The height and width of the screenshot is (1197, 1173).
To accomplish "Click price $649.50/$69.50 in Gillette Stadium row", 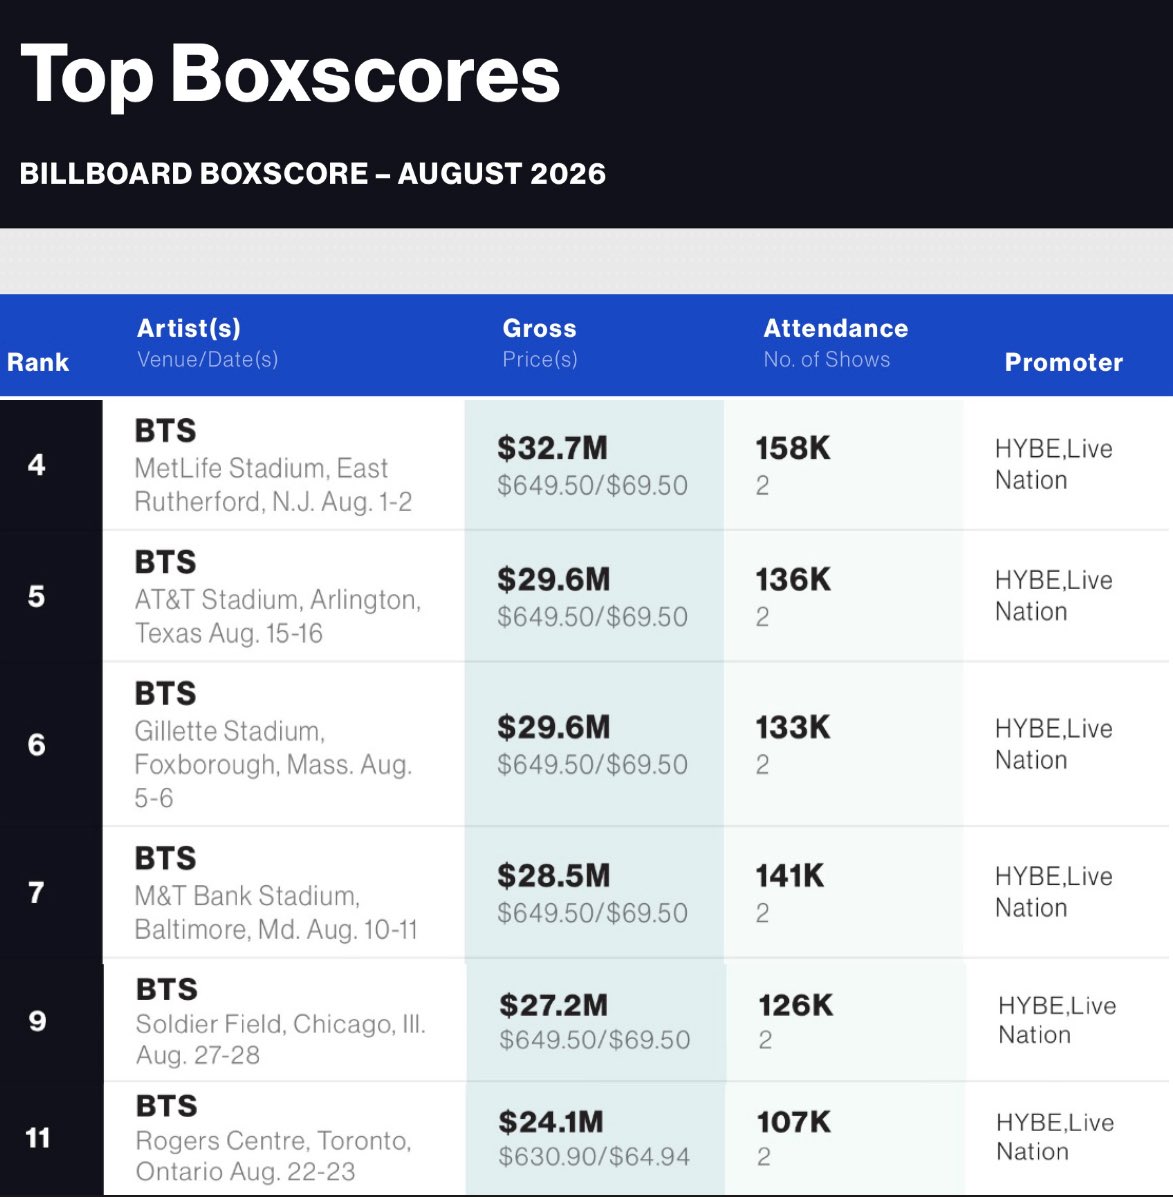I will click(x=592, y=764).
